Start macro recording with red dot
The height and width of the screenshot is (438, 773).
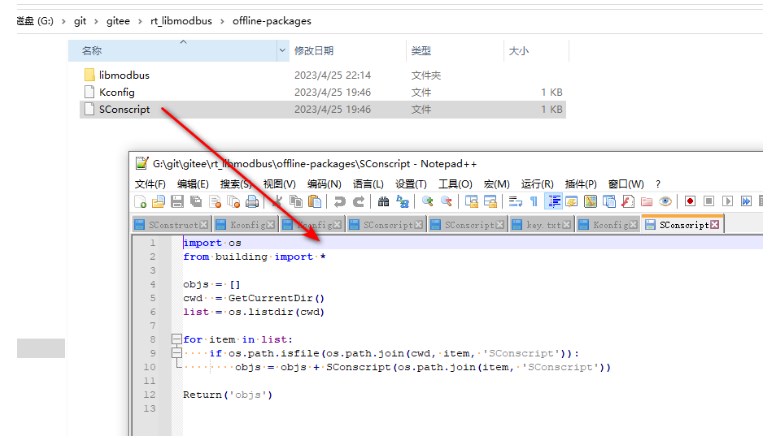click(690, 202)
